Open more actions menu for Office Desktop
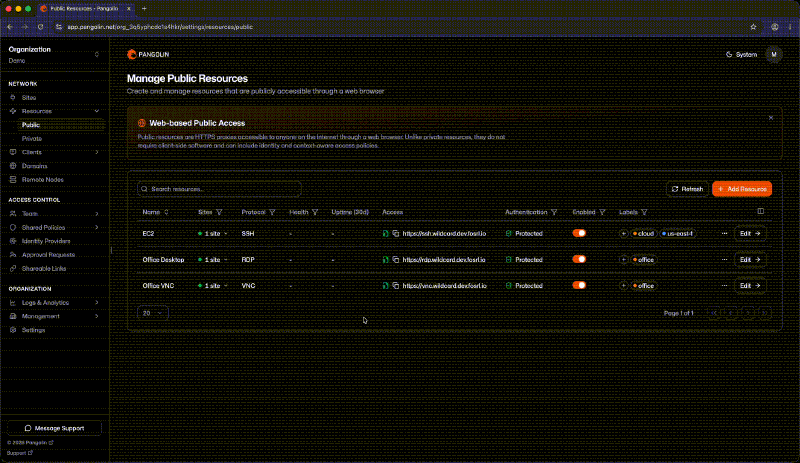The image size is (800, 463). pos(724,260)
